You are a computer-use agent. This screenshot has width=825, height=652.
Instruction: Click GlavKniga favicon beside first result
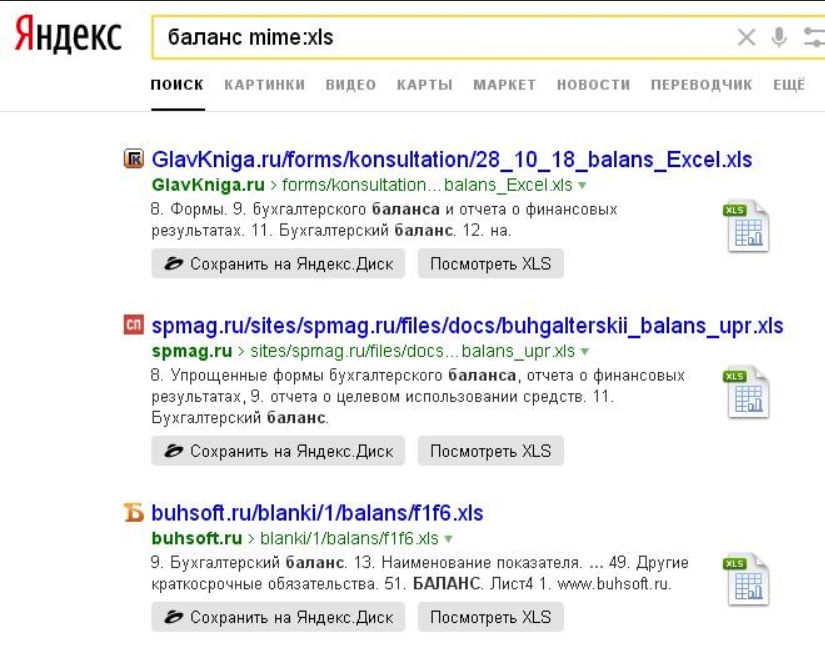pos(133,160)
